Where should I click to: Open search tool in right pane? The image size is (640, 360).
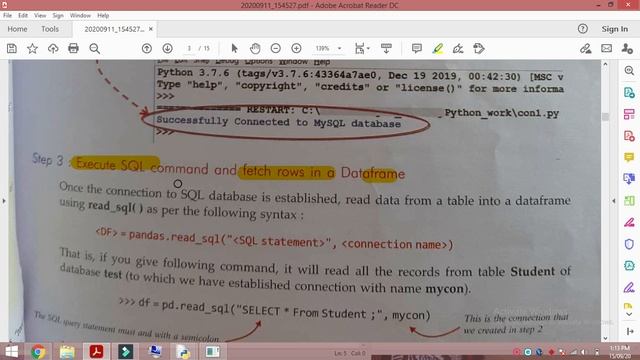[629, 71]
